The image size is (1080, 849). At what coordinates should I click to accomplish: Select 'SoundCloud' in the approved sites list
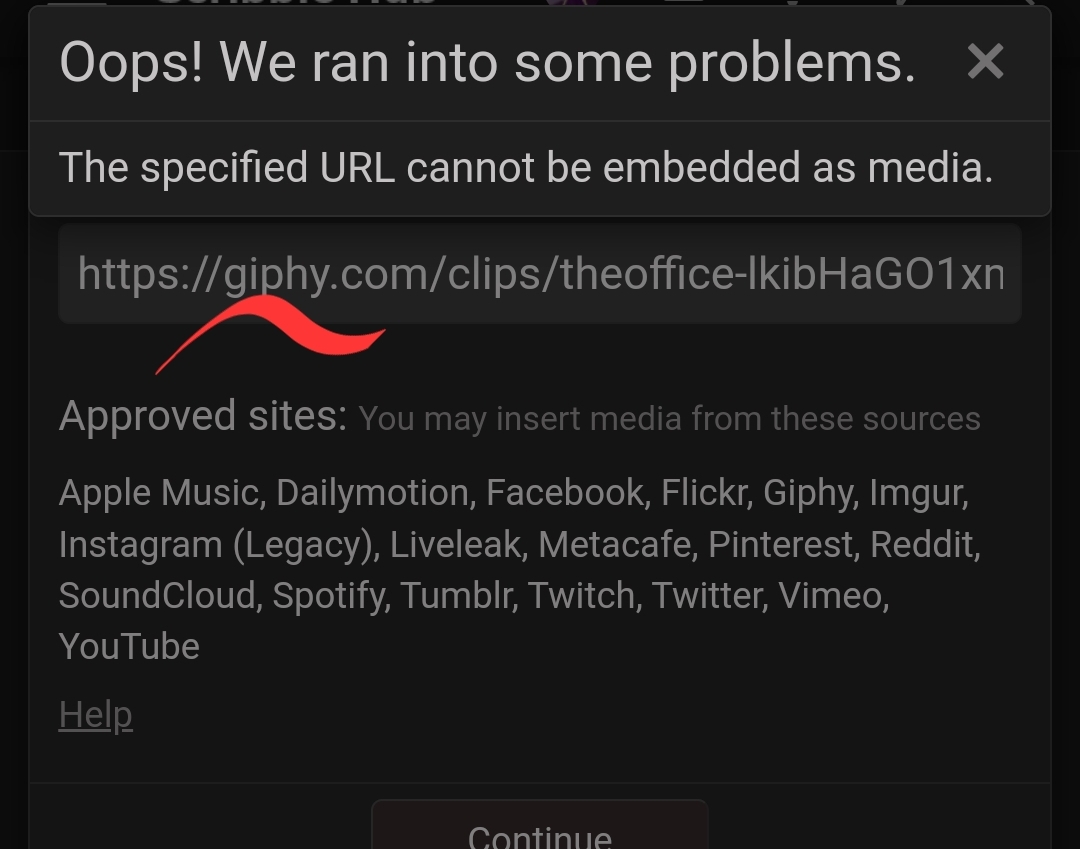[x=157, y=596]
